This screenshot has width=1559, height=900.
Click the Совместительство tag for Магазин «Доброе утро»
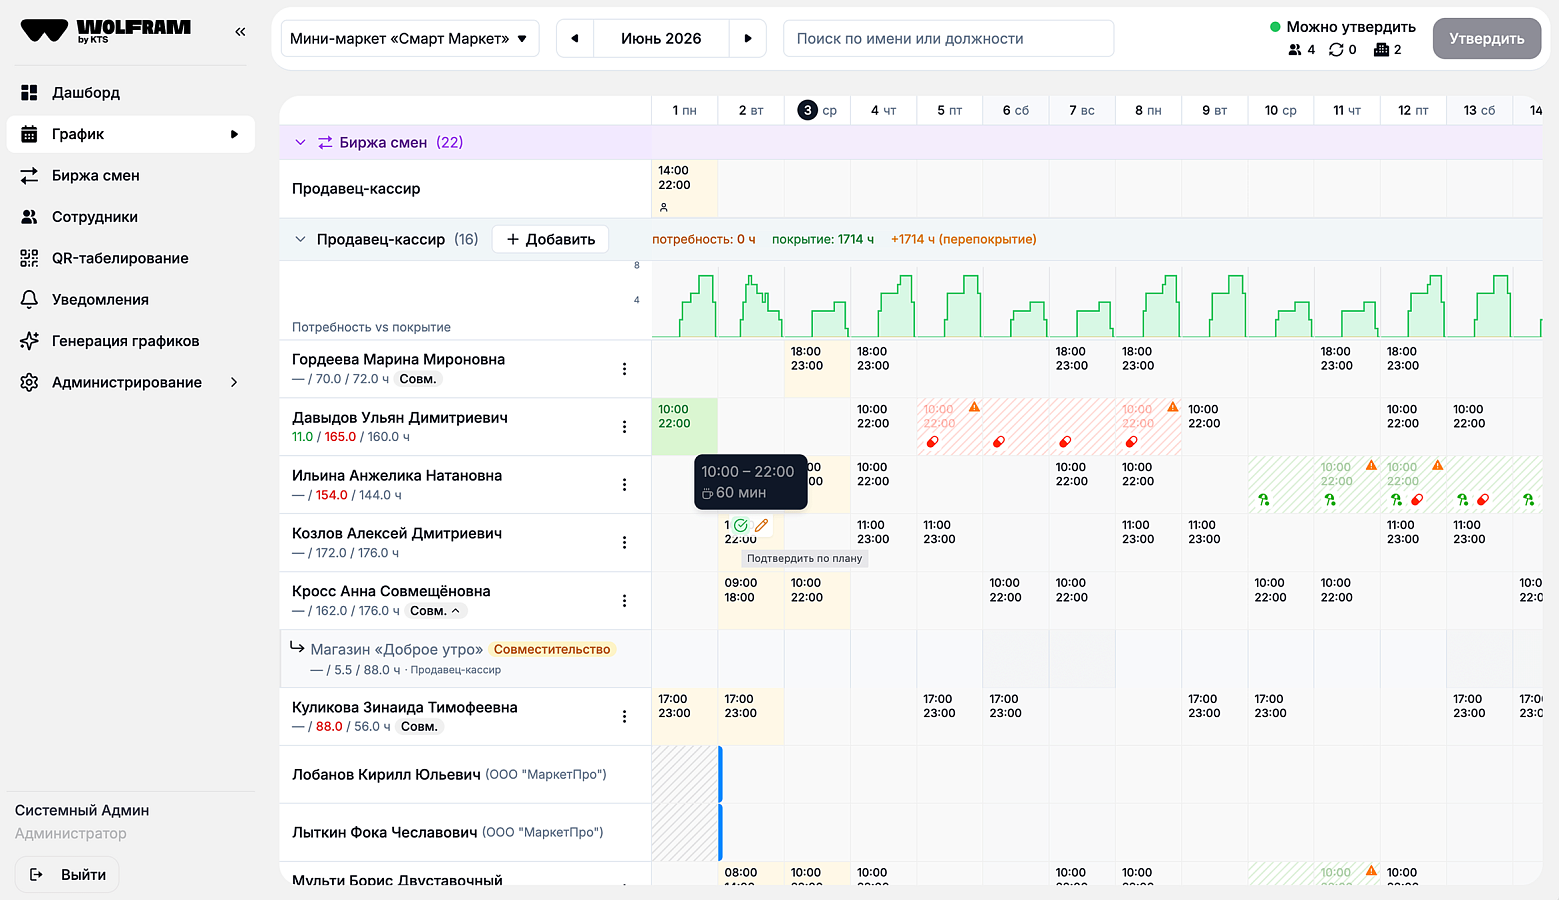(x=552, y=650)
